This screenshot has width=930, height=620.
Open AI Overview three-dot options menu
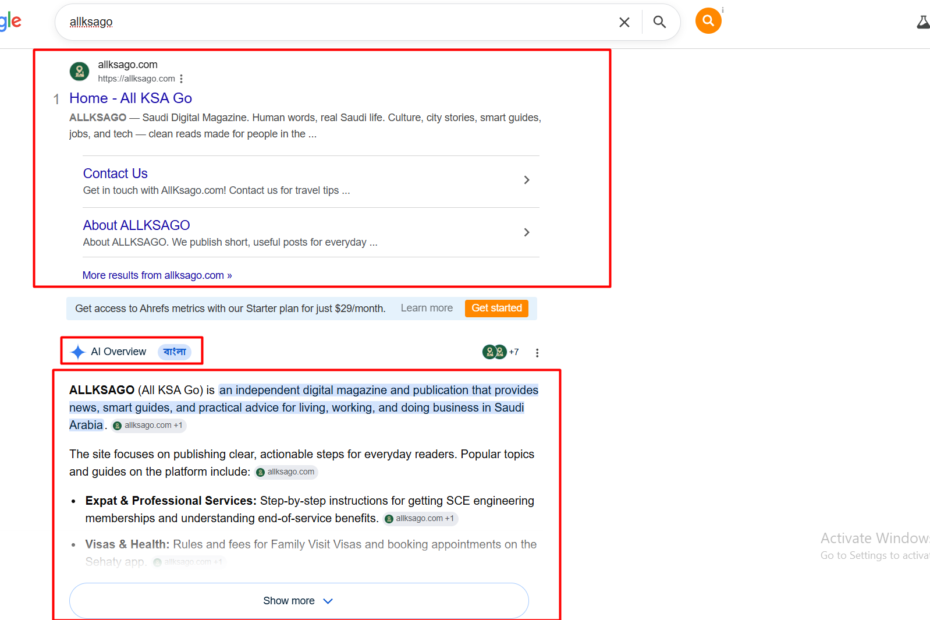coord(537,353)
